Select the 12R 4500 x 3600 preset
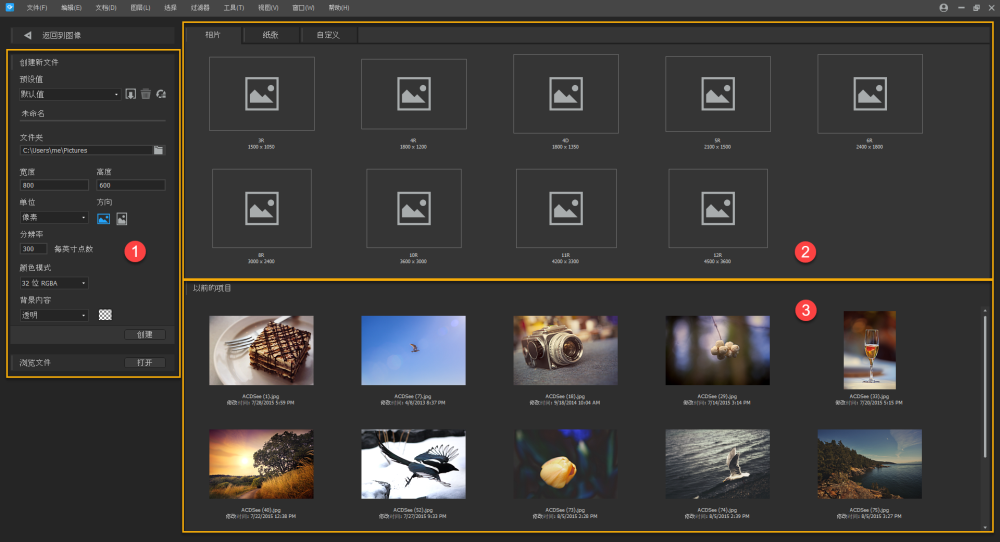The width and height of the screenshot is (1000, 542). tap(717, 207)
